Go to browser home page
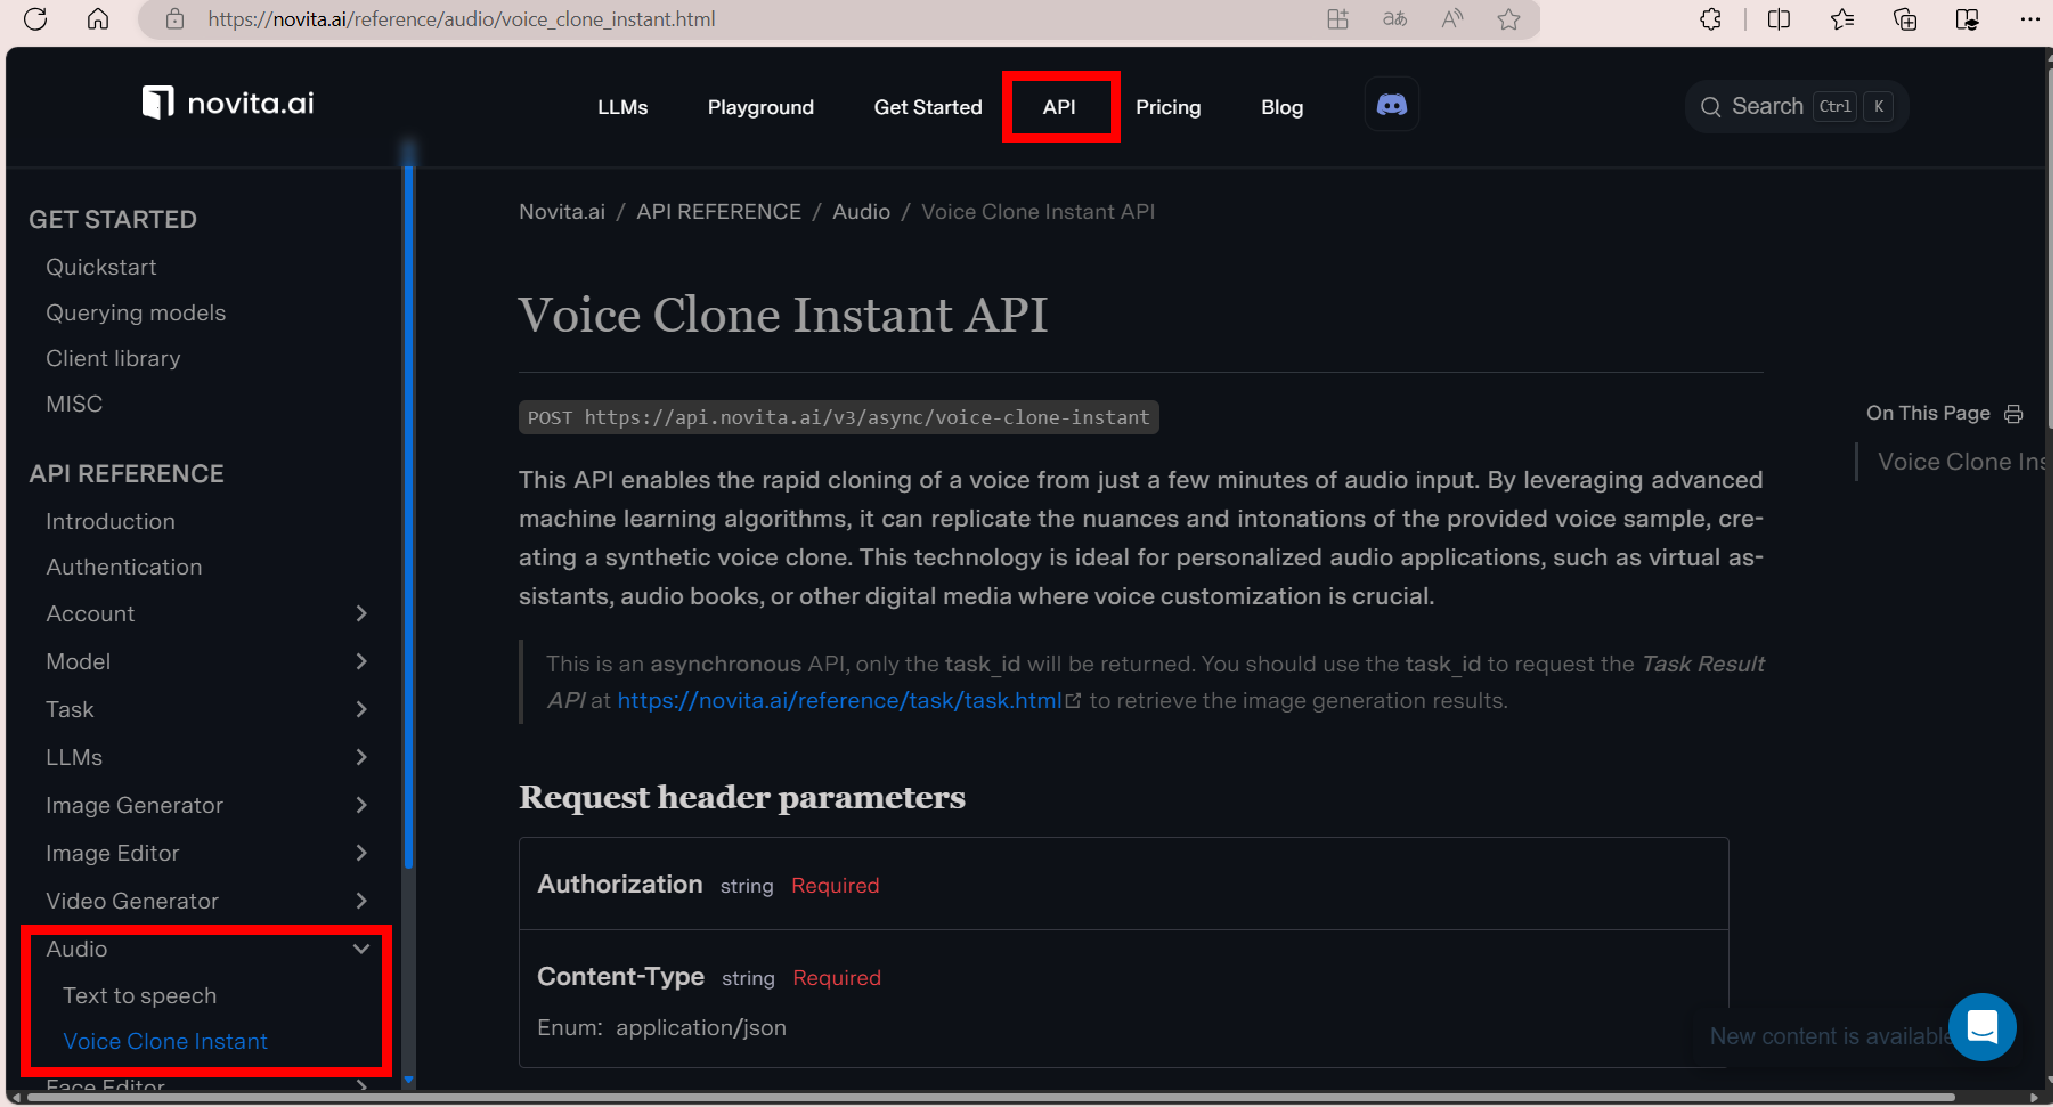Screen dimensions: 2053x1107 [98, 19]
